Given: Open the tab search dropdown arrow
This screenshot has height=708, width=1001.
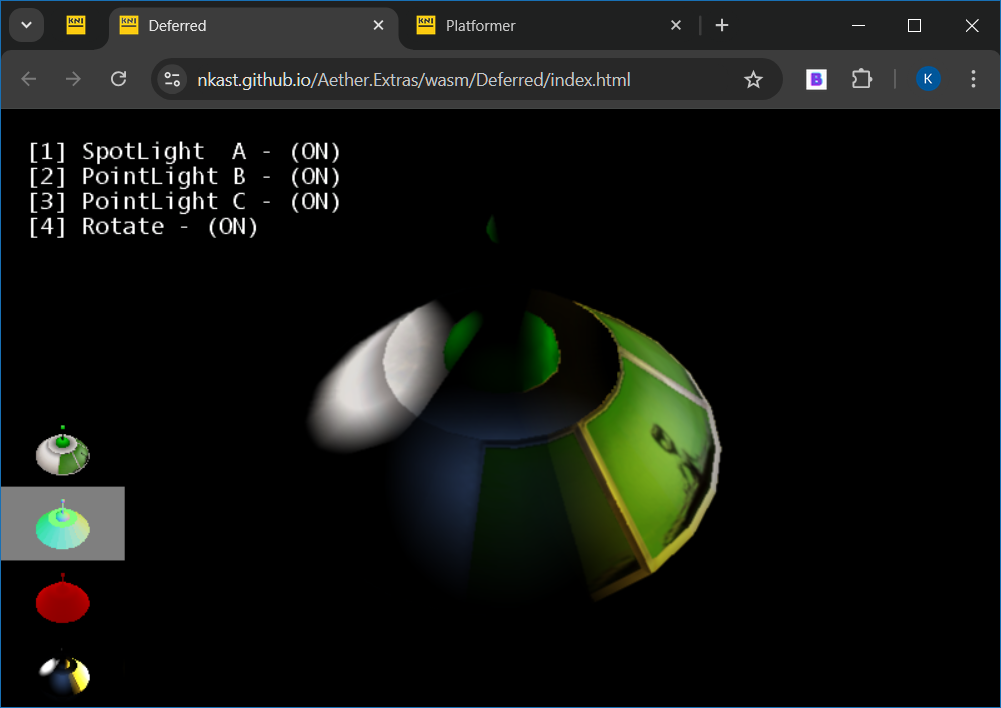Looking at the screenshot, I should click(x=26, y=26).
